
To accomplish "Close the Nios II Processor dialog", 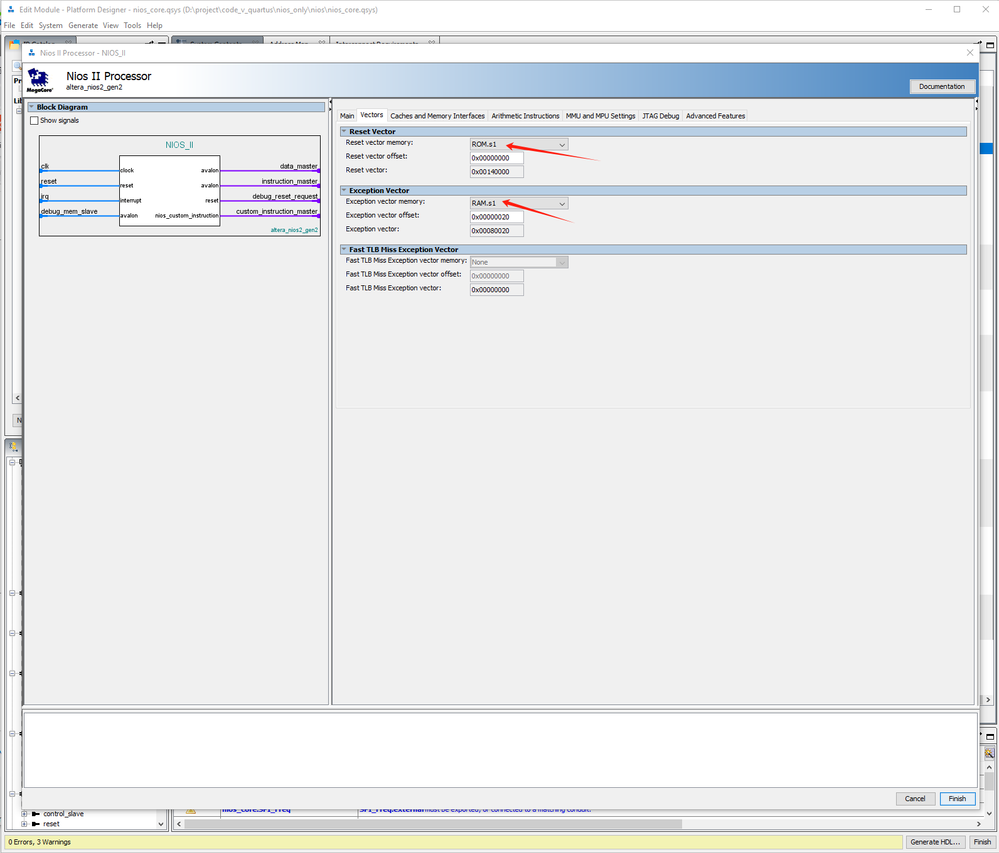I will 970,53.
